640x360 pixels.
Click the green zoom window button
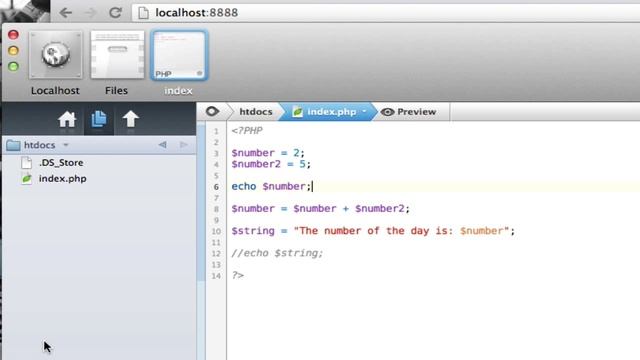(13, 66)
